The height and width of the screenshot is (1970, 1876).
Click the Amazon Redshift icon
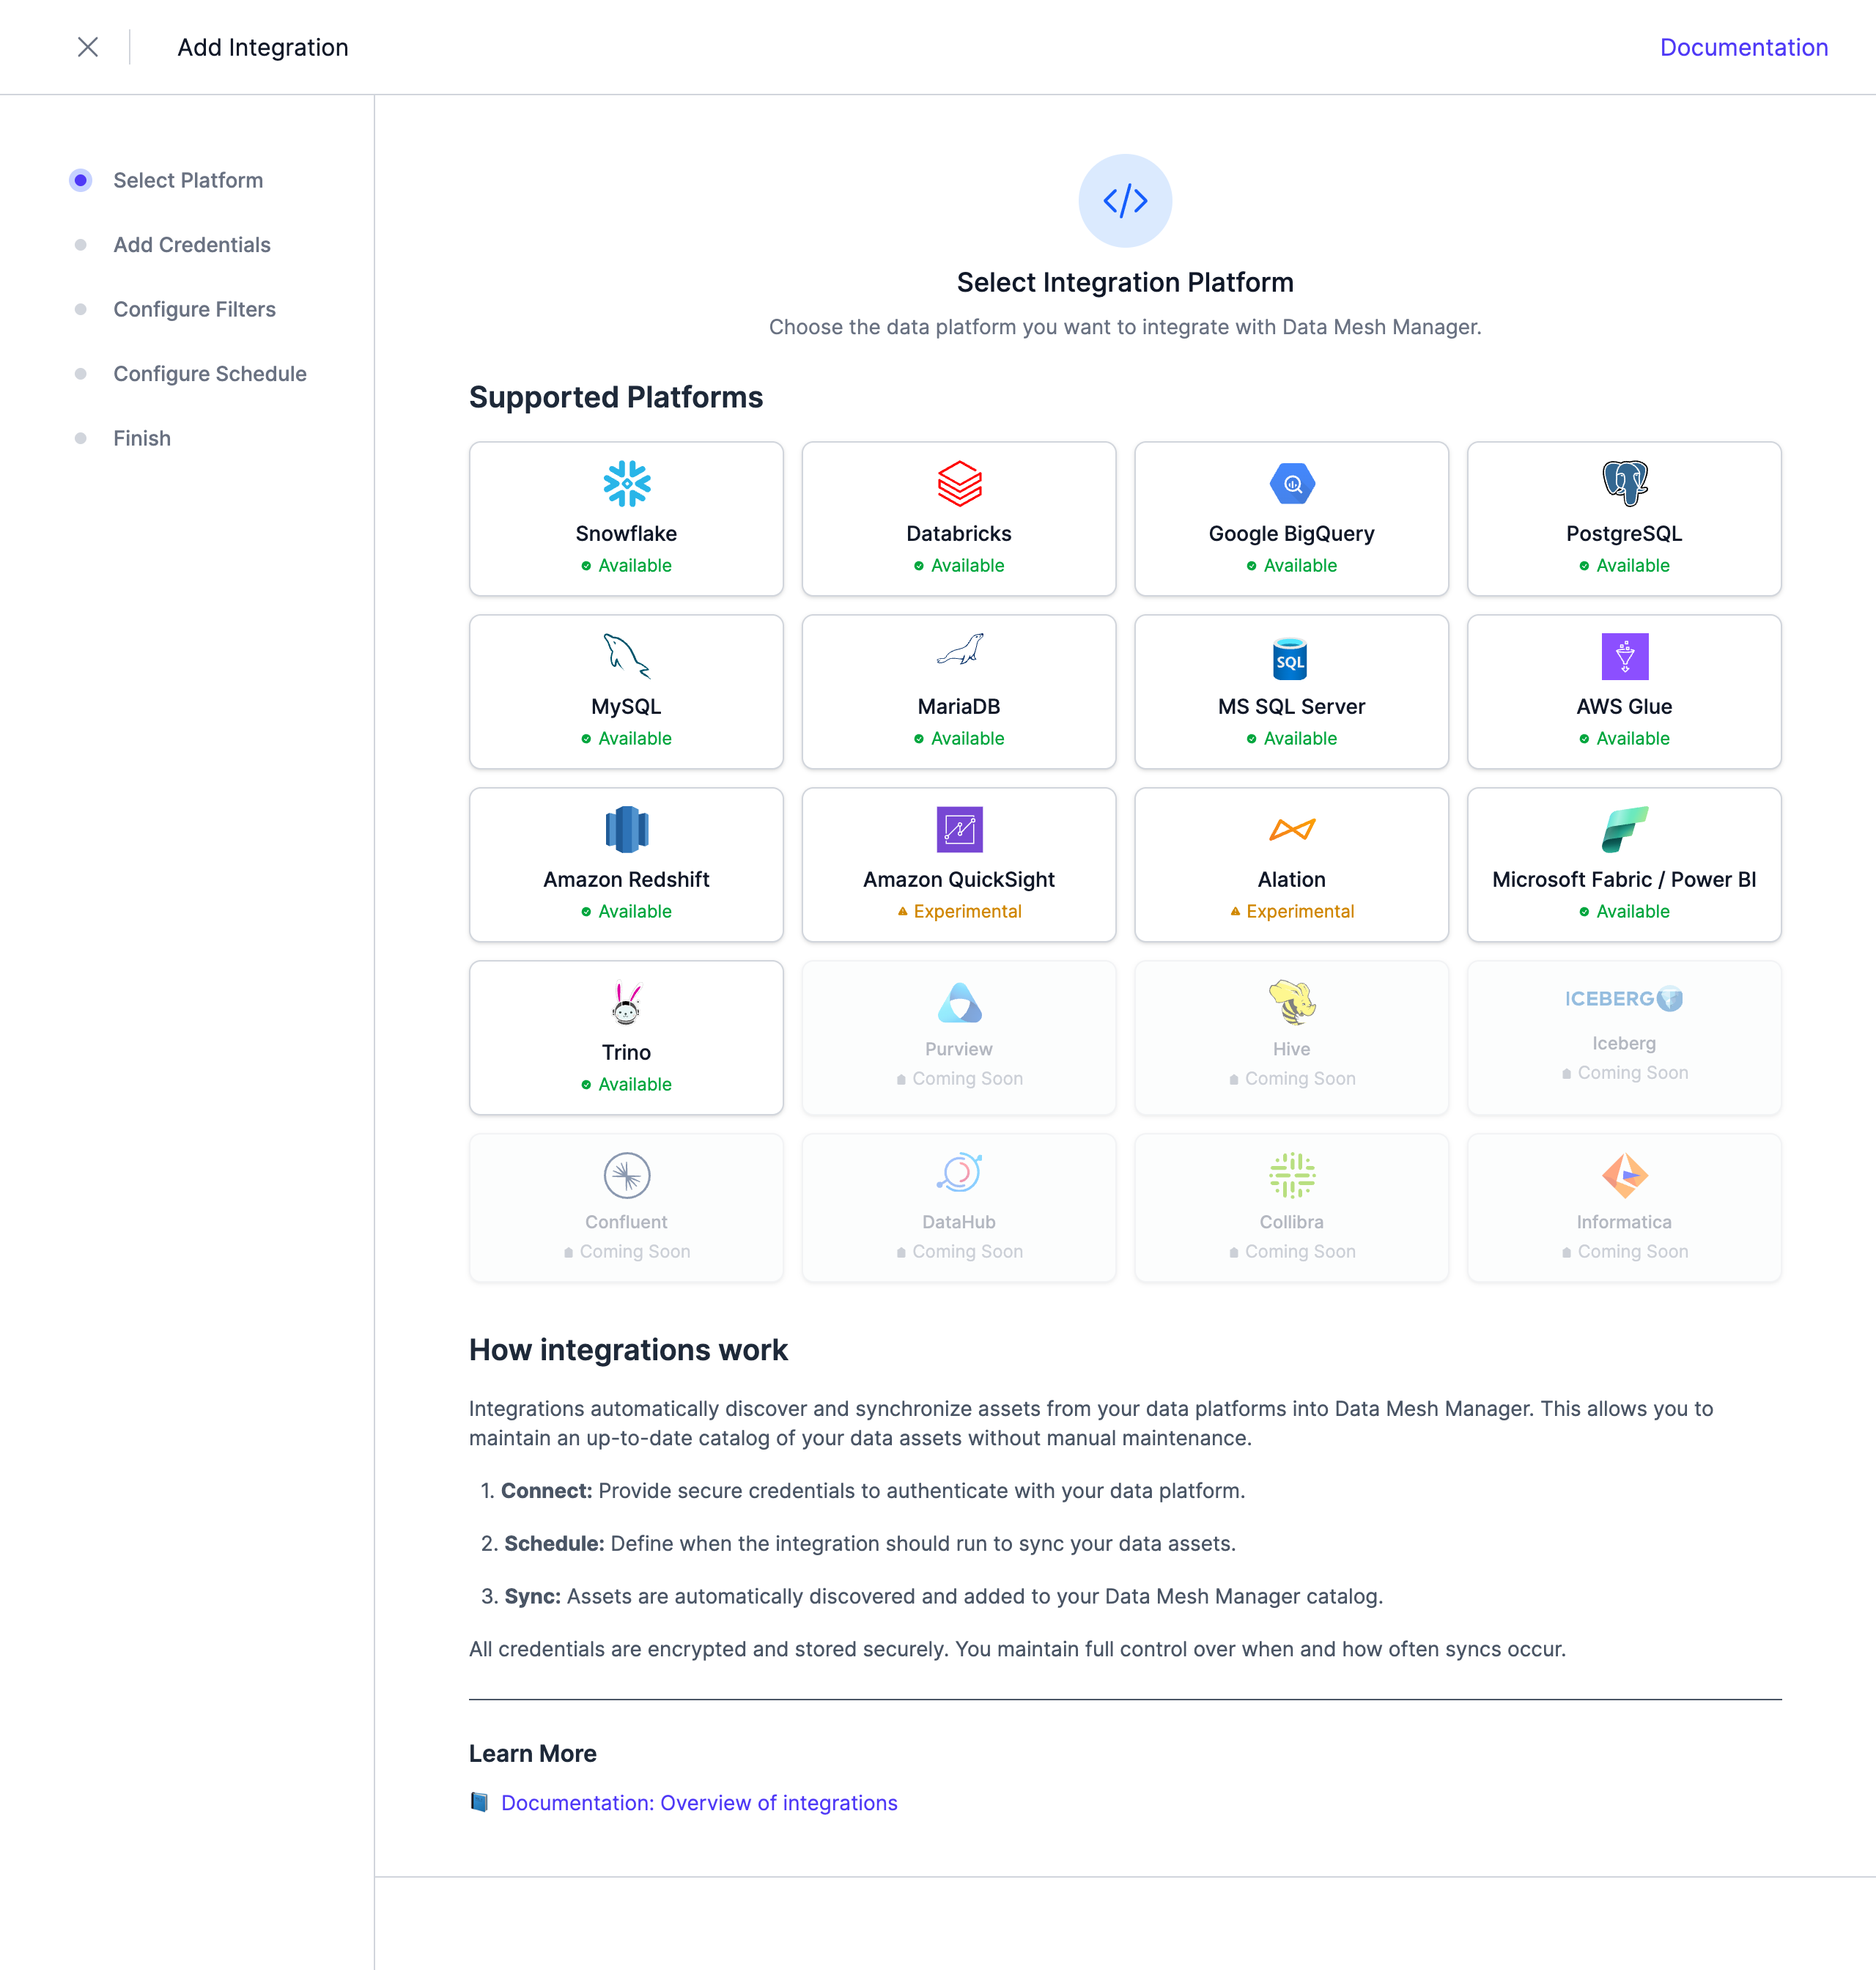[x=627, y=830]
